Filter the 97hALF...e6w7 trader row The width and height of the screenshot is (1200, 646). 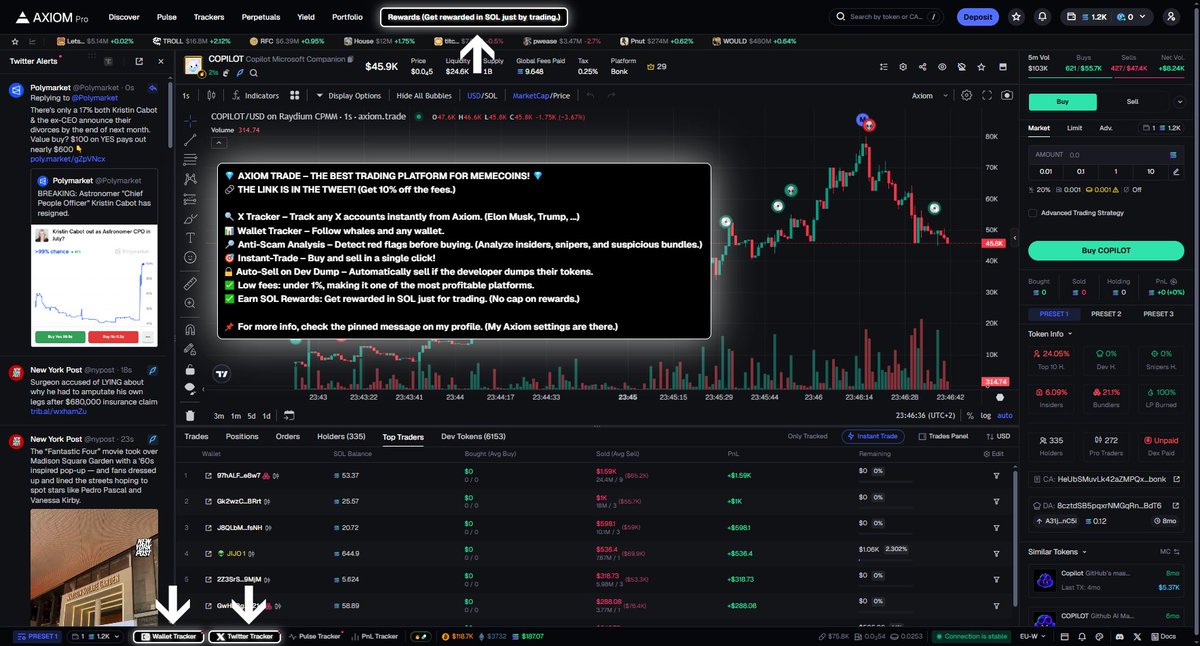pos(996,475)
